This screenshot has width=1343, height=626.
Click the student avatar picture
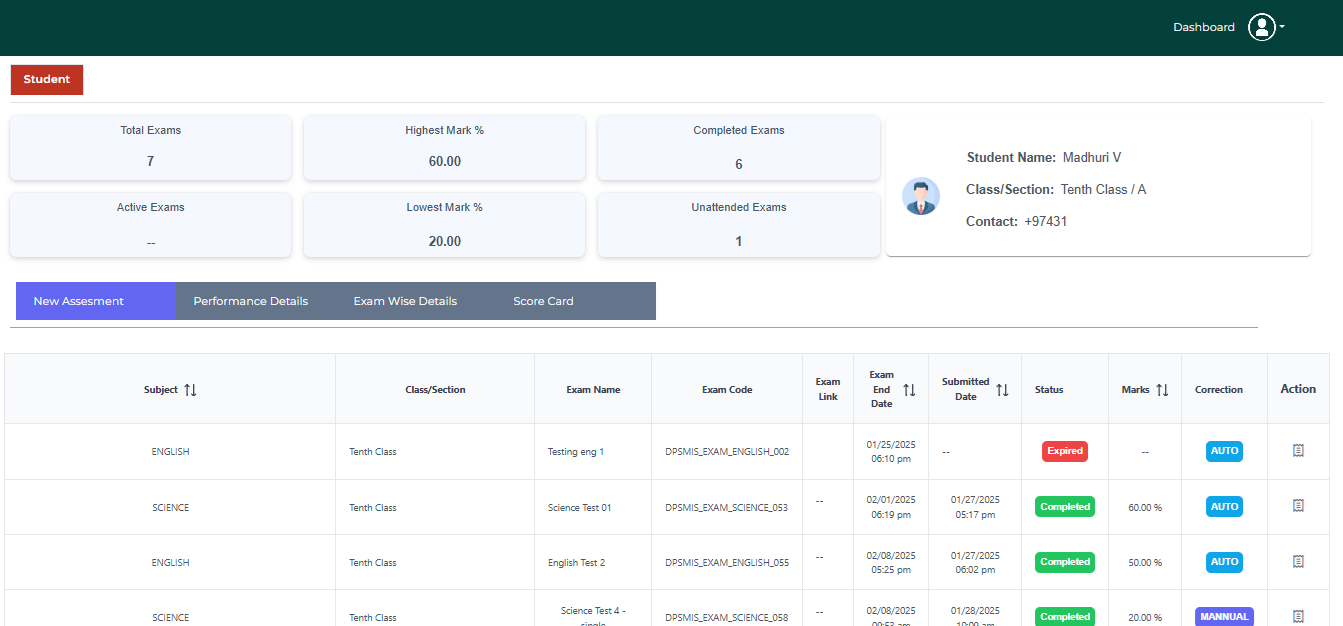coord(920,196)
